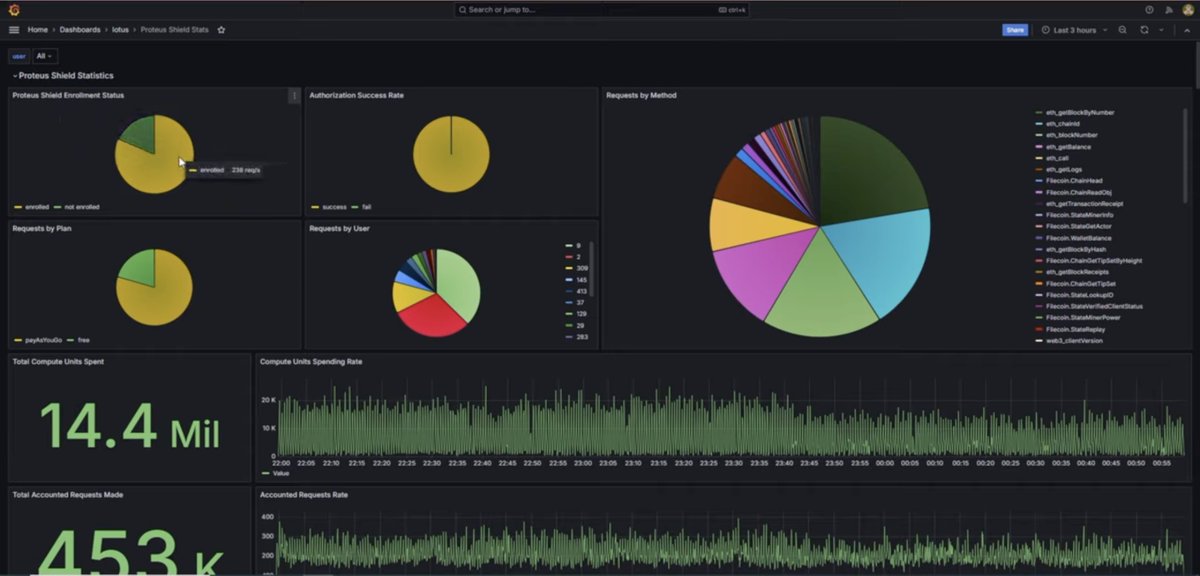Viewport: 1200px width, 576px height.
Task: Click the zoom out time range icon
Action: click(x=1123, y=30)
